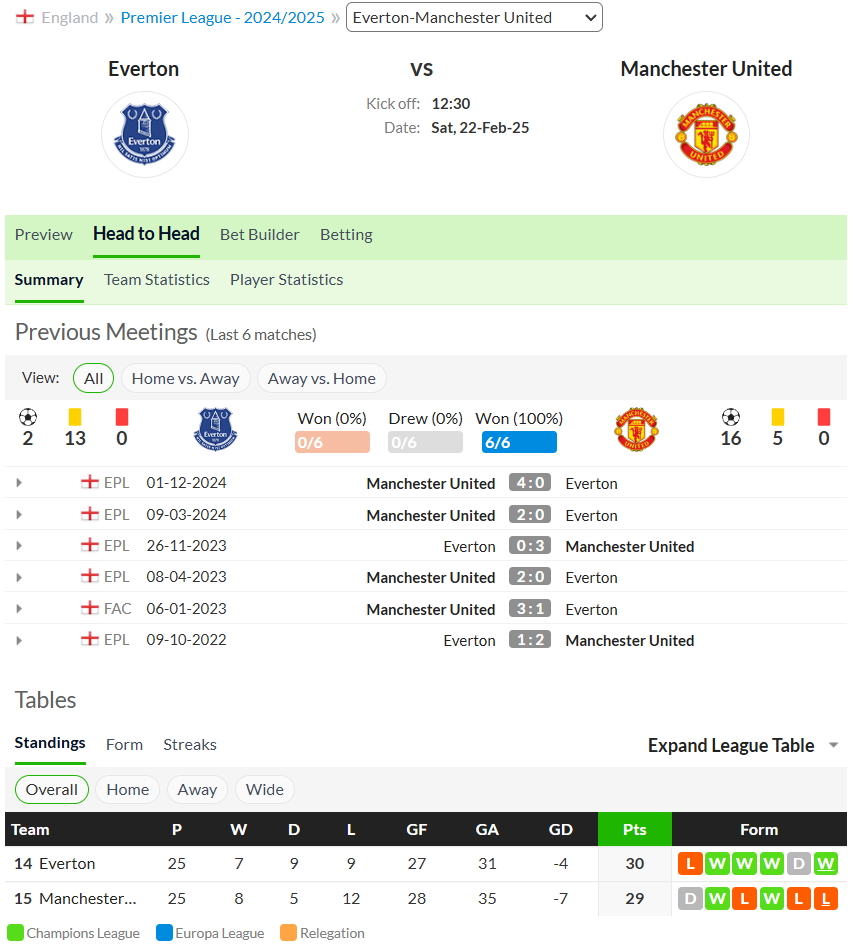This screenshot has height=951, width=850.
Task: Open the Everton-Manchester United match dropdown
Action: [x=474, y=18]
